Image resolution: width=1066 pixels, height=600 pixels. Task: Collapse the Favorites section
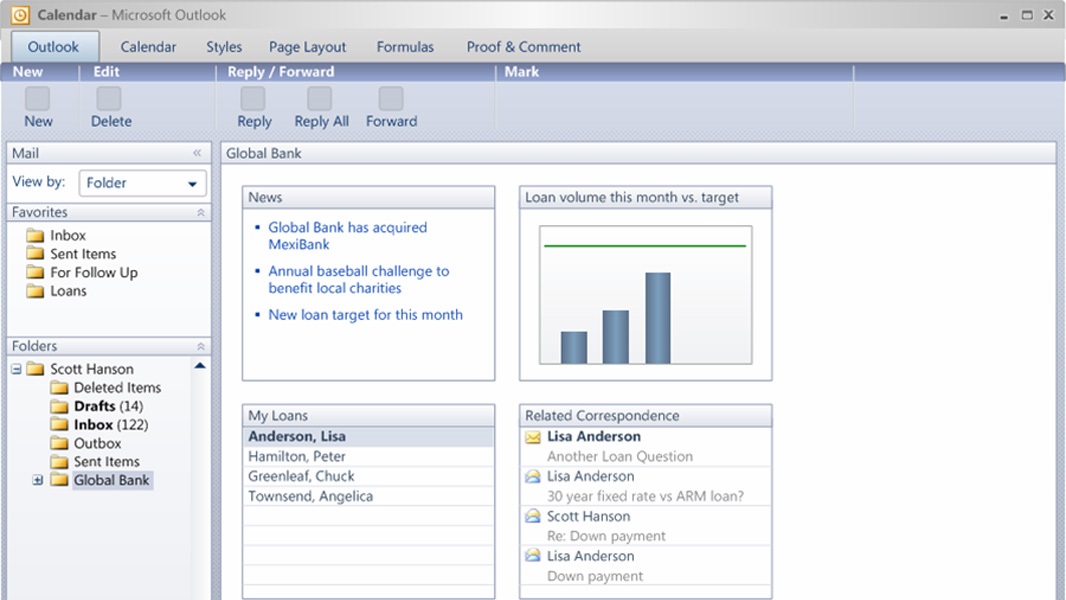tap(200, 213)
